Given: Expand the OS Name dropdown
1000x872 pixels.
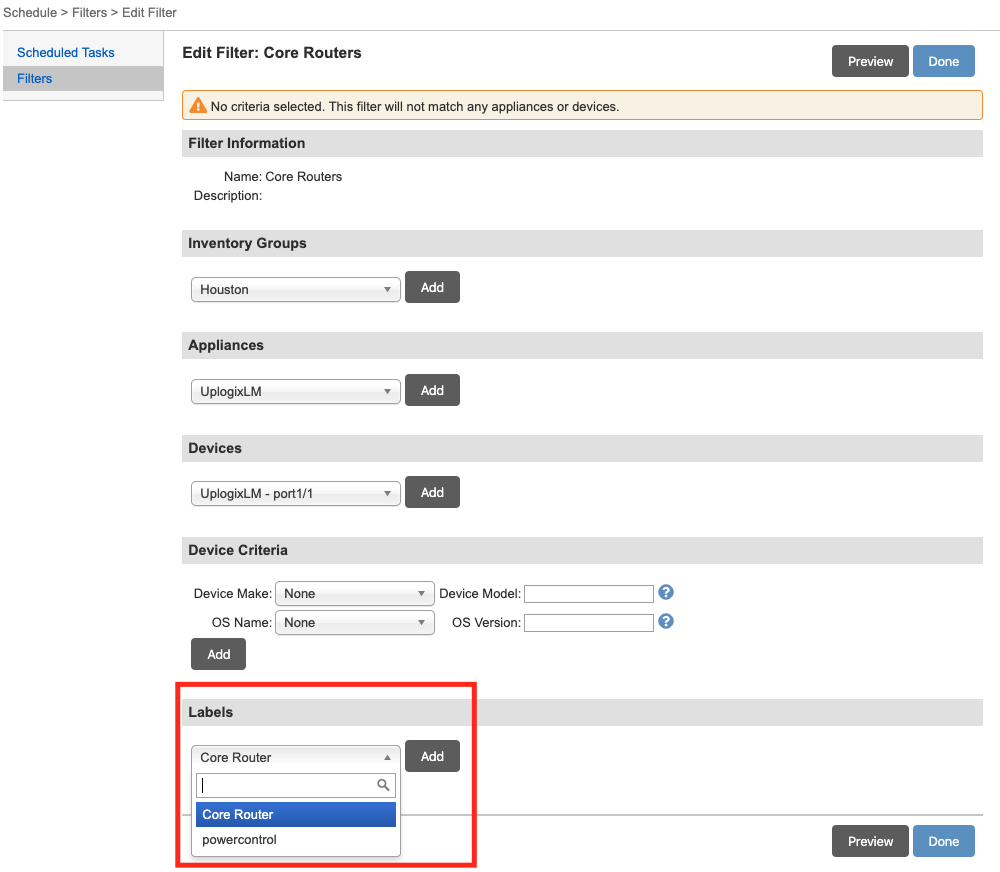Looking at the screenshot, I should pos(354,622).
